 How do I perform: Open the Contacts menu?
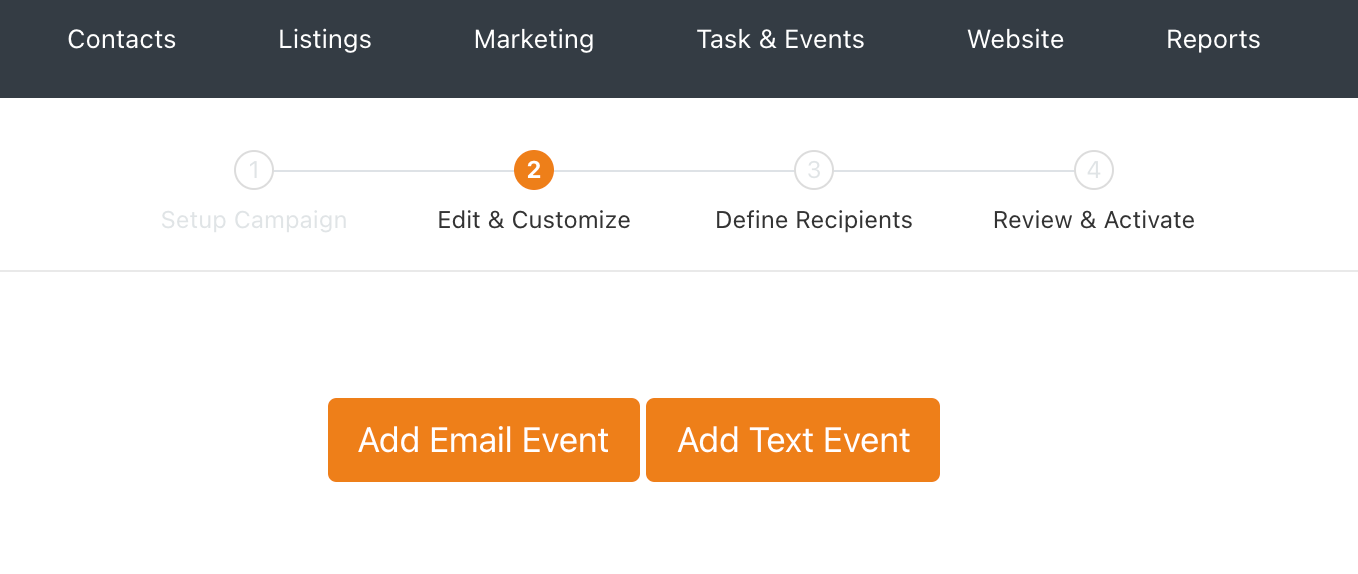pyautogui.click(x=122, y=40)
